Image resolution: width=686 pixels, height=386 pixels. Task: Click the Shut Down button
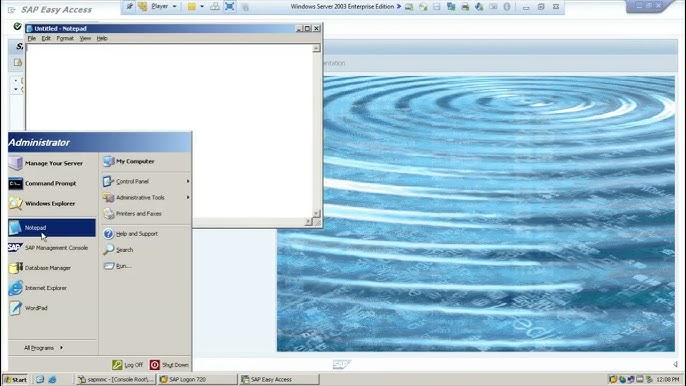(x=169, y=365)
